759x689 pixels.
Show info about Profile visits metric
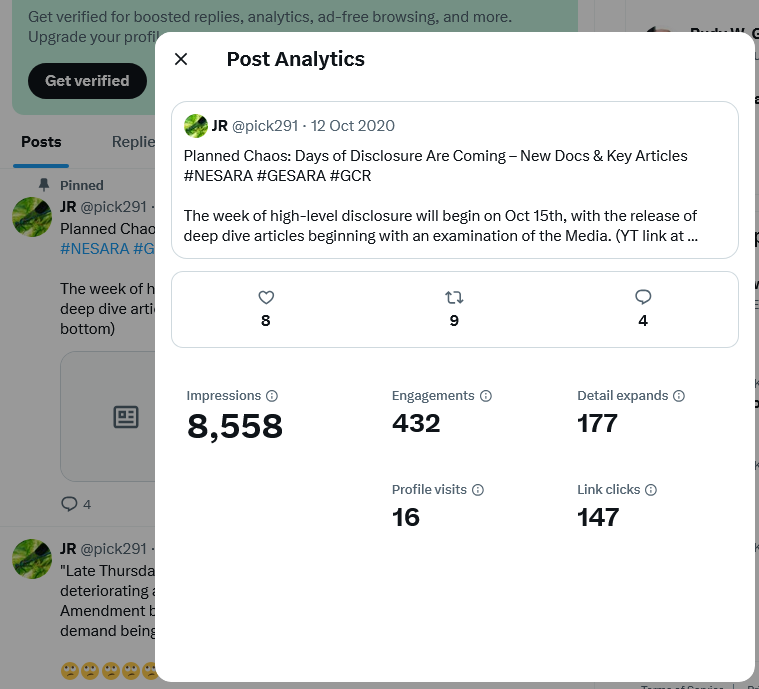(478, 490)
